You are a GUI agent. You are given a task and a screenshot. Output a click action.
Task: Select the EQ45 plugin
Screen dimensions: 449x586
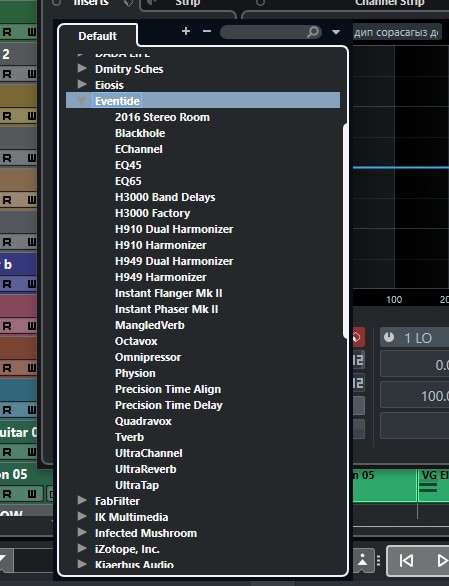(x=128, y=165)
